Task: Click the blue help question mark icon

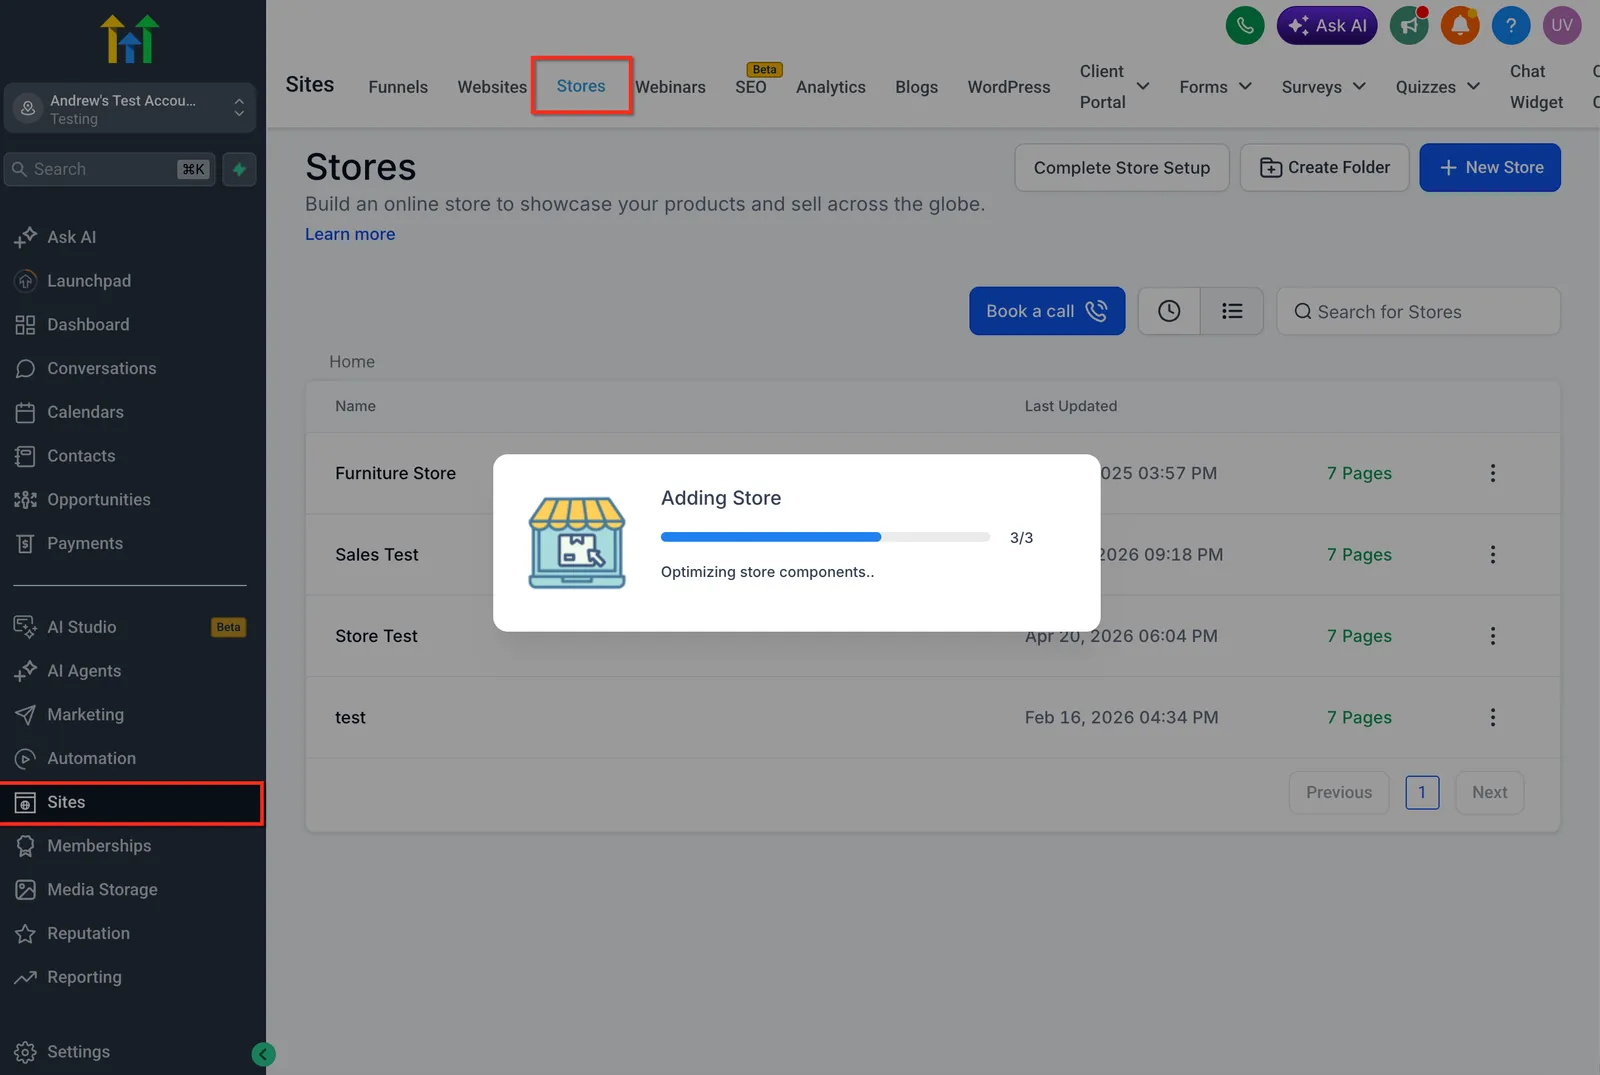Action: (1511, 26)
